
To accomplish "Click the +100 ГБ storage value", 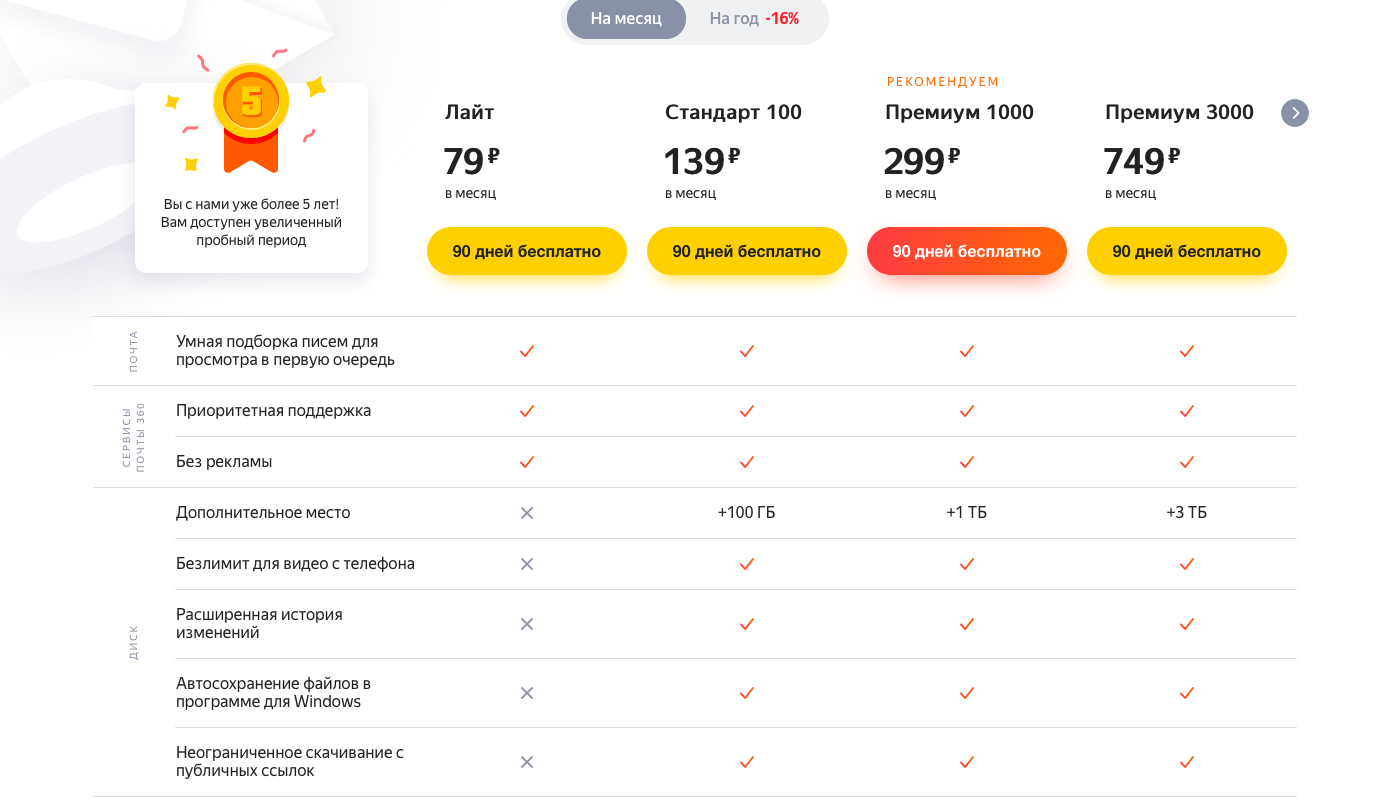I will [746, 513].
